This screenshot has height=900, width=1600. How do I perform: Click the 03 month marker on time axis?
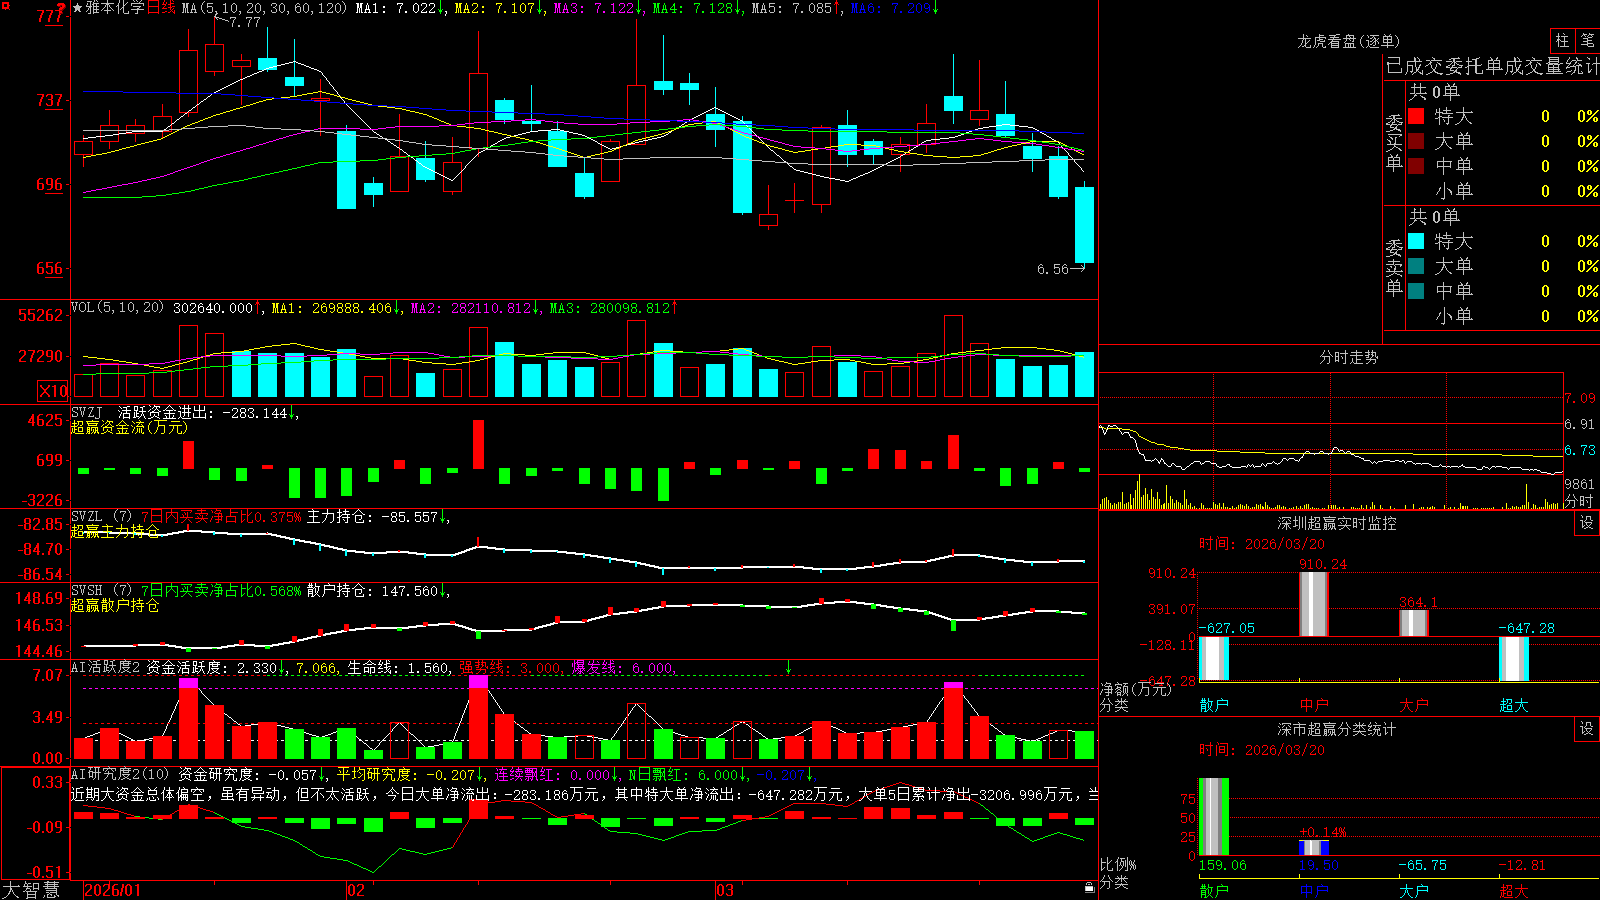tap(725, 890)
